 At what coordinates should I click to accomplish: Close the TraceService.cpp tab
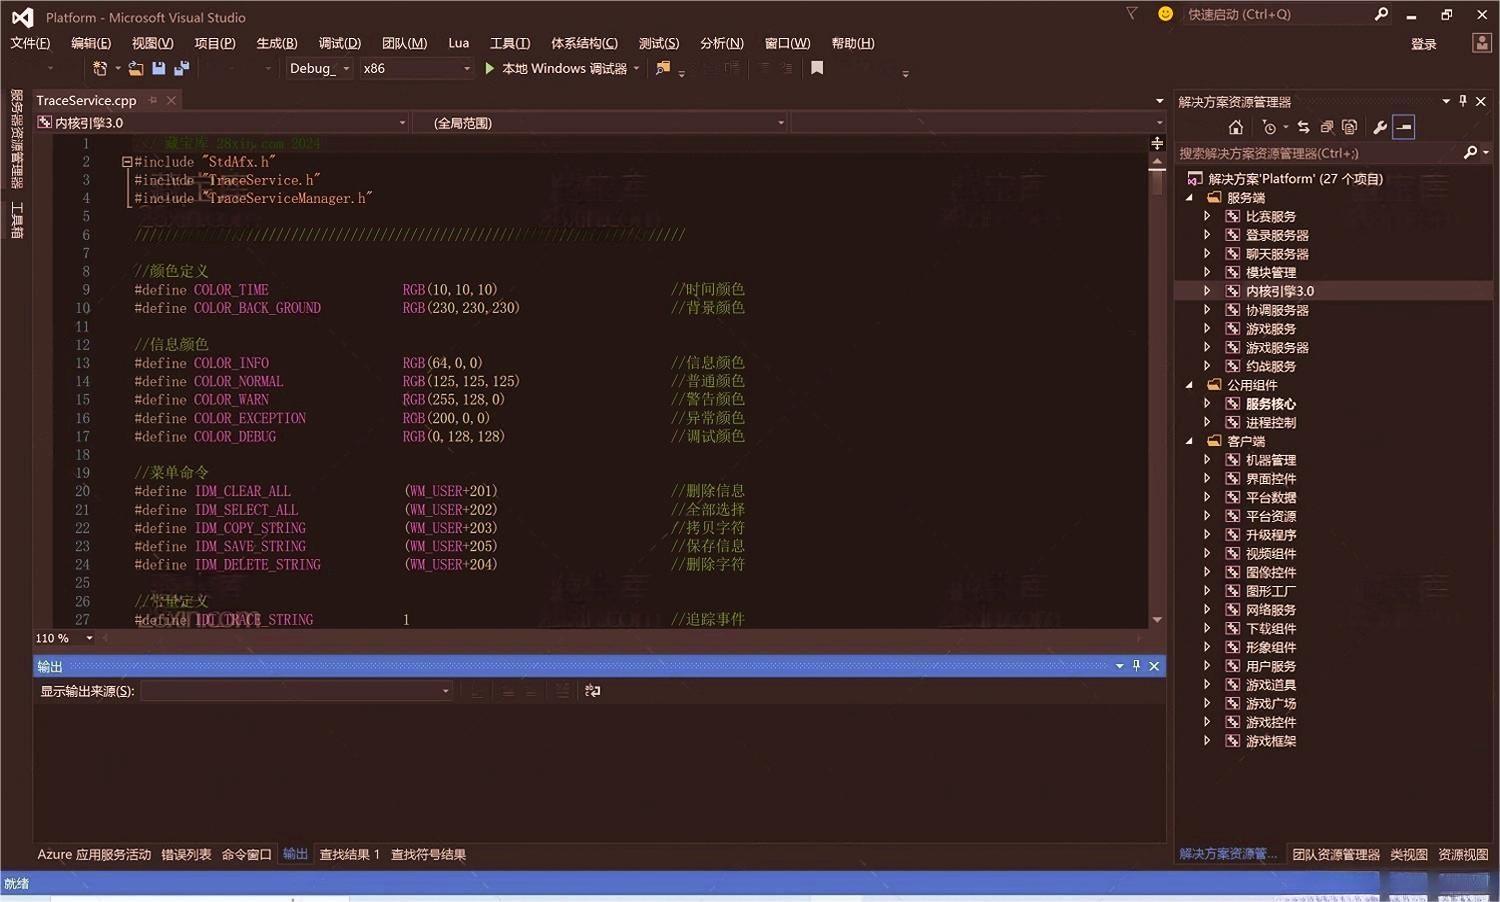click(171, 100)
